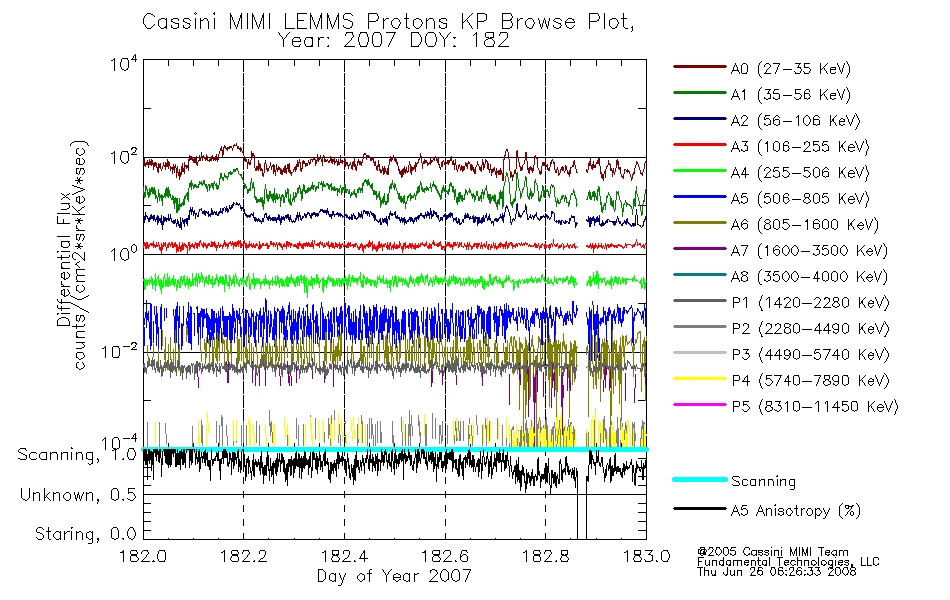Image resolution: width=950 pixels, height=600 pixels.
Task: Click the P2 (2280-4490 KeV) legend label
Action: point(810,328)
